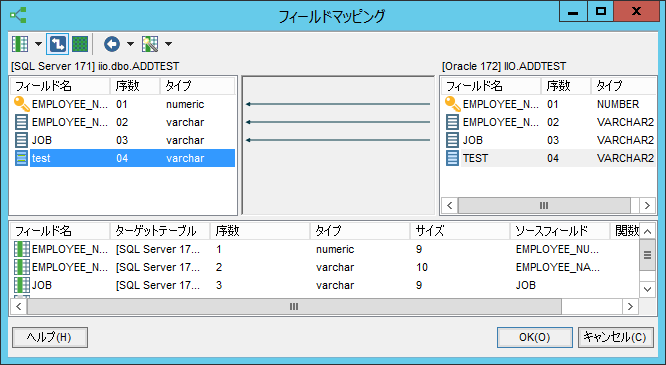This screenshot has width=666, height=365.
Task: Click the ヘルプ(H) button
Action: point(50,337)
